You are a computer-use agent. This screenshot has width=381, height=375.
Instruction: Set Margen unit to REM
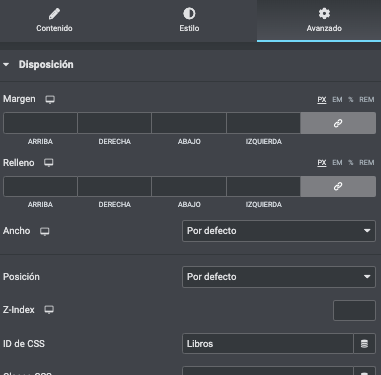[367, 100]
